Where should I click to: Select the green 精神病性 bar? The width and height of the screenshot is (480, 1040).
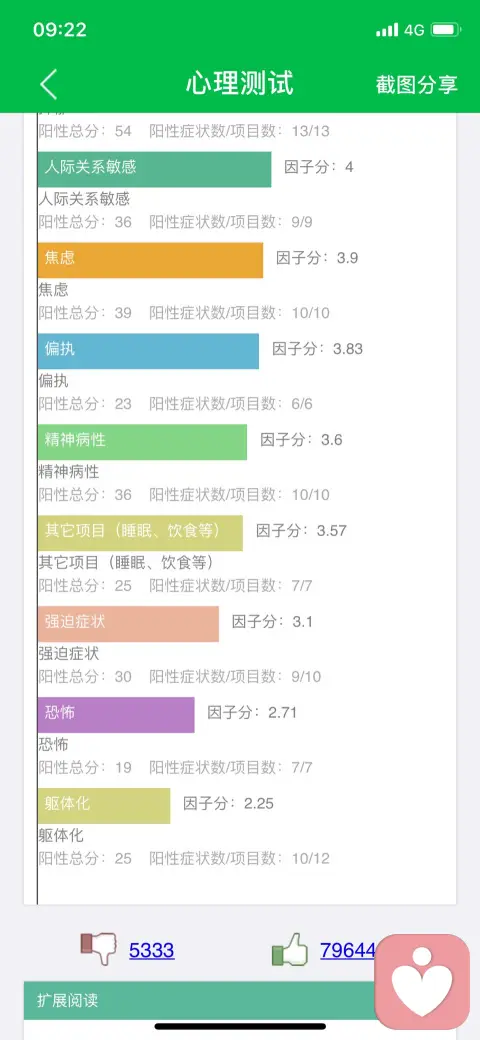coord(143,442)
